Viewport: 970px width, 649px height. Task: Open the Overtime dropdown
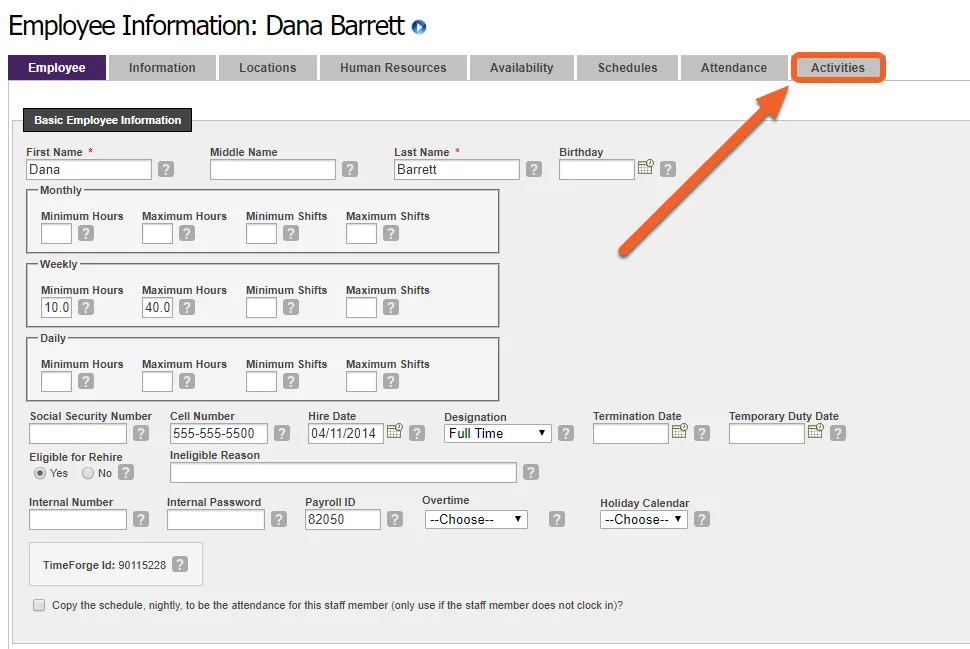point(476,519)
